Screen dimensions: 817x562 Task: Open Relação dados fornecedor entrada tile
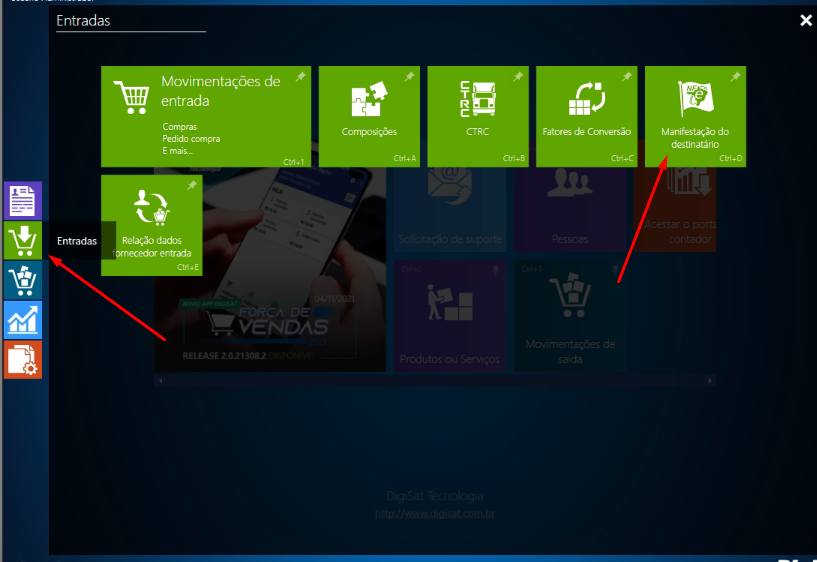(x=152, y=225)
